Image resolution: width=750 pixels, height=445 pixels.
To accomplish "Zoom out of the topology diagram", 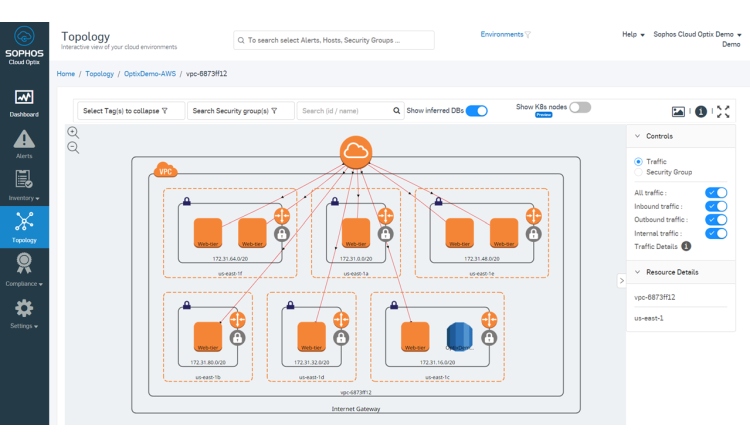I will point(73,147).
